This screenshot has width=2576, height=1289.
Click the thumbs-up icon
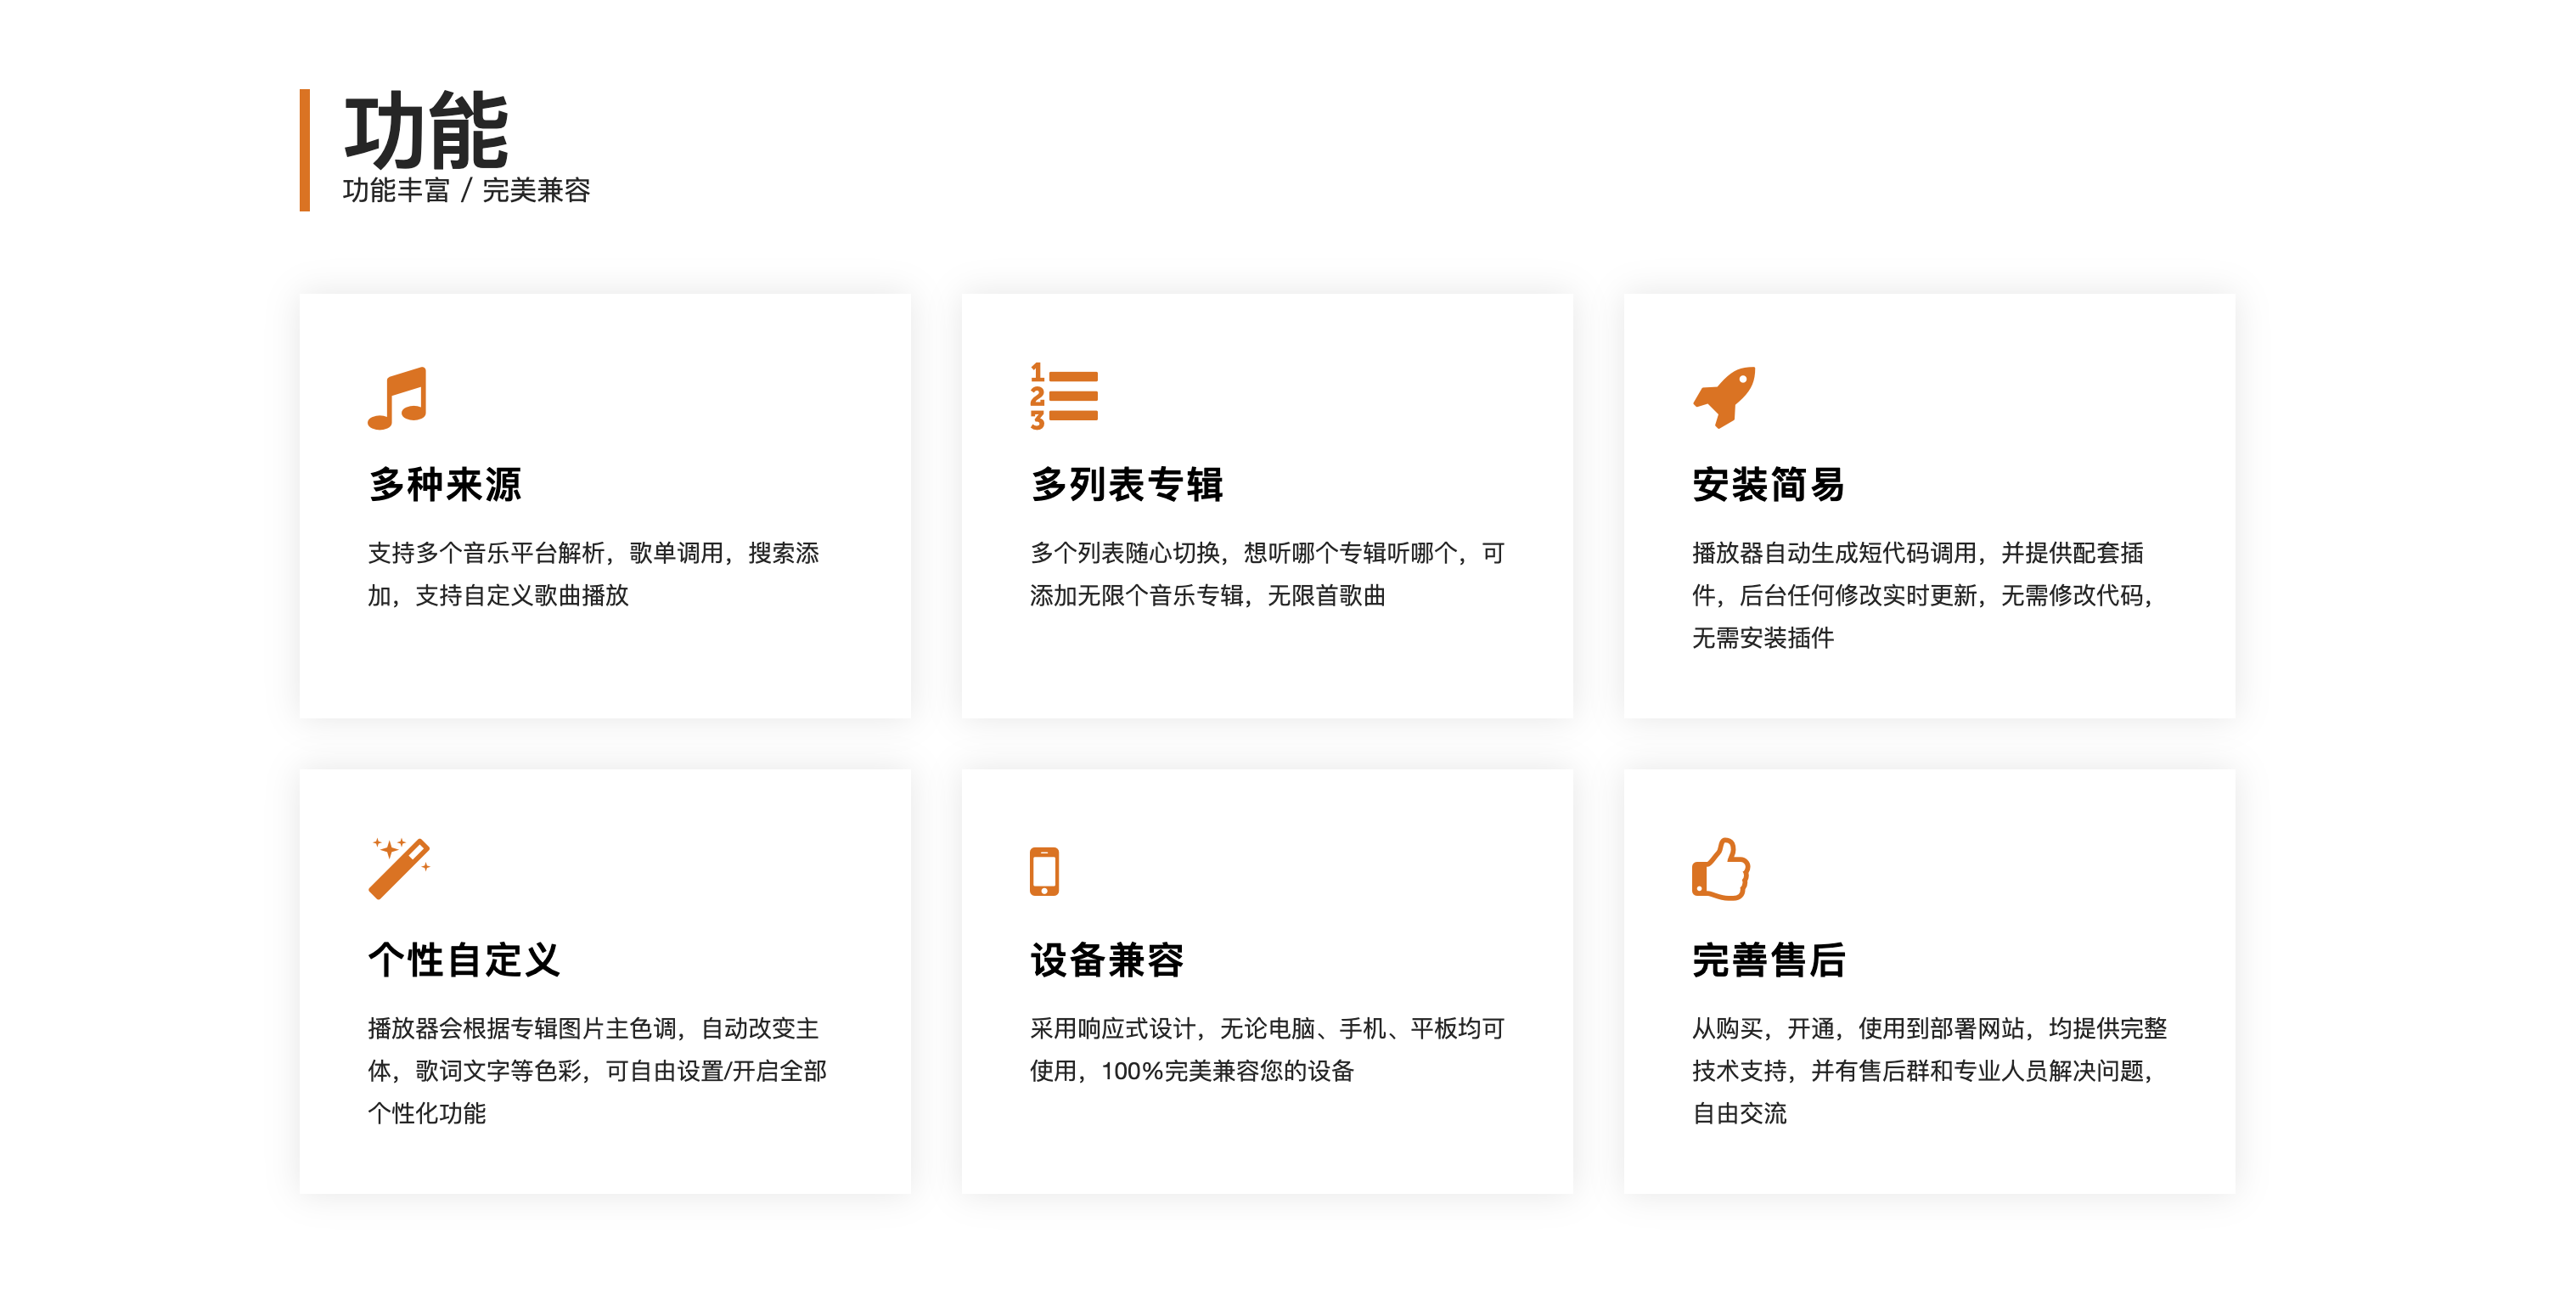[x=1721, y=869]
